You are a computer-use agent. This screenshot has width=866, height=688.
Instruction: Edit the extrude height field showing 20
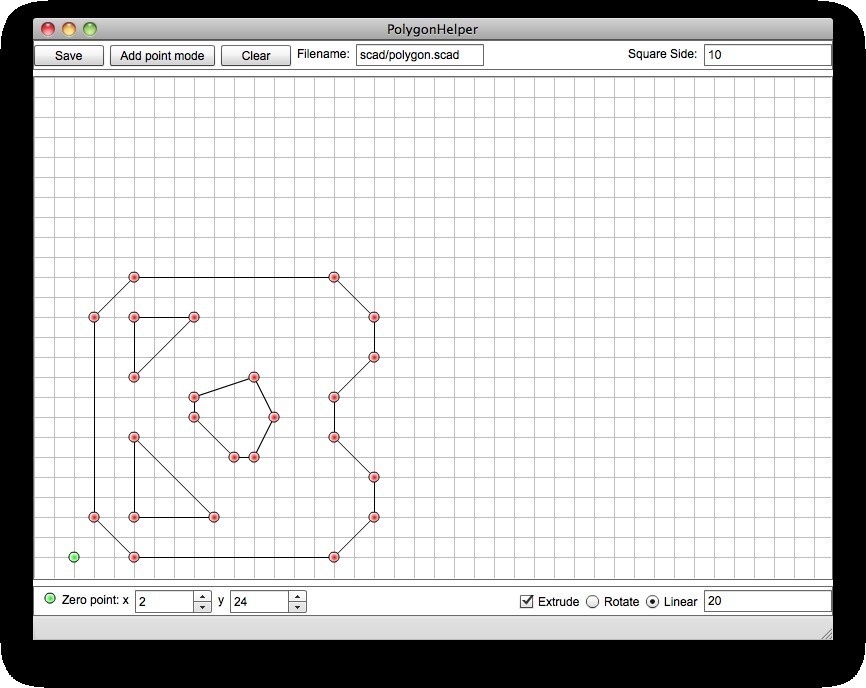[767, 601]
